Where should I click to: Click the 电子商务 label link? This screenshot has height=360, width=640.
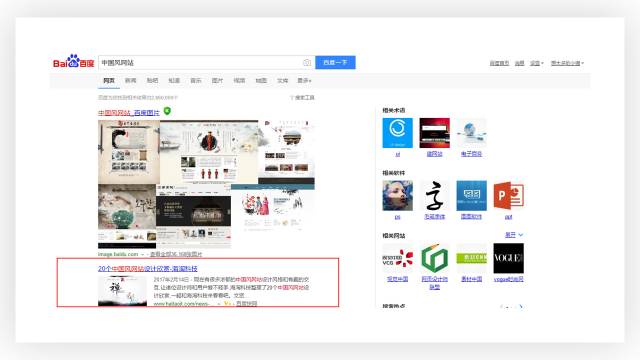[471, 154]
